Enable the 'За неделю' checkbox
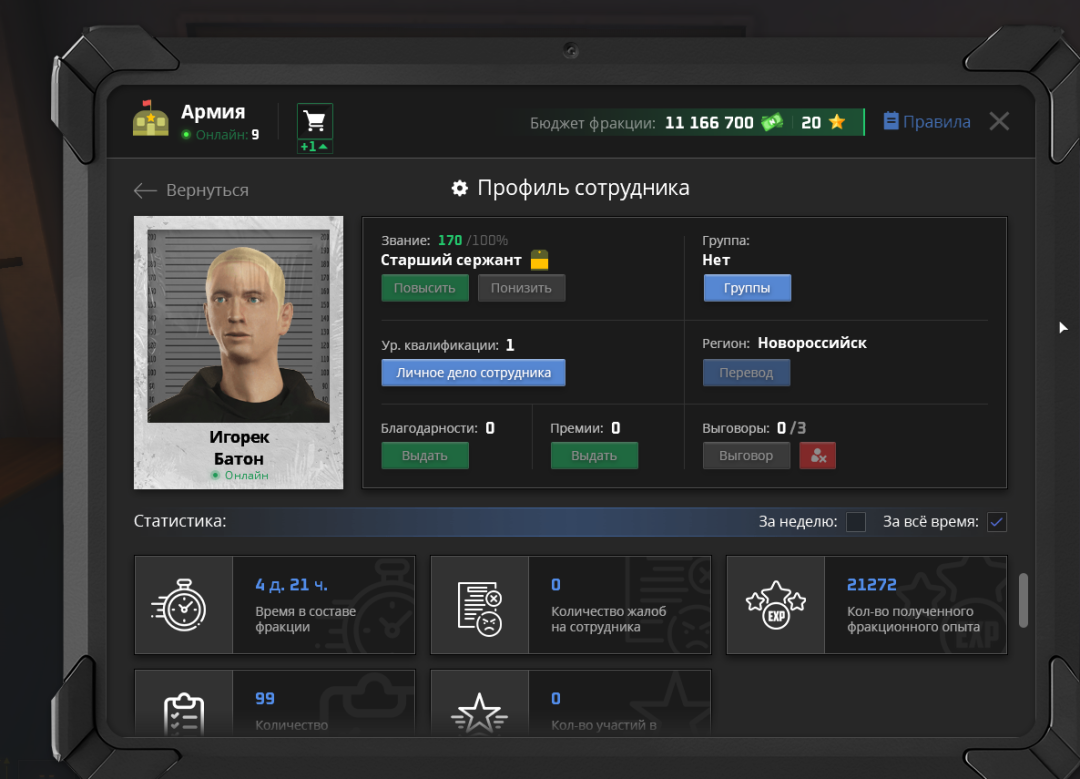The image size is (1080, 779). point(856,522)
